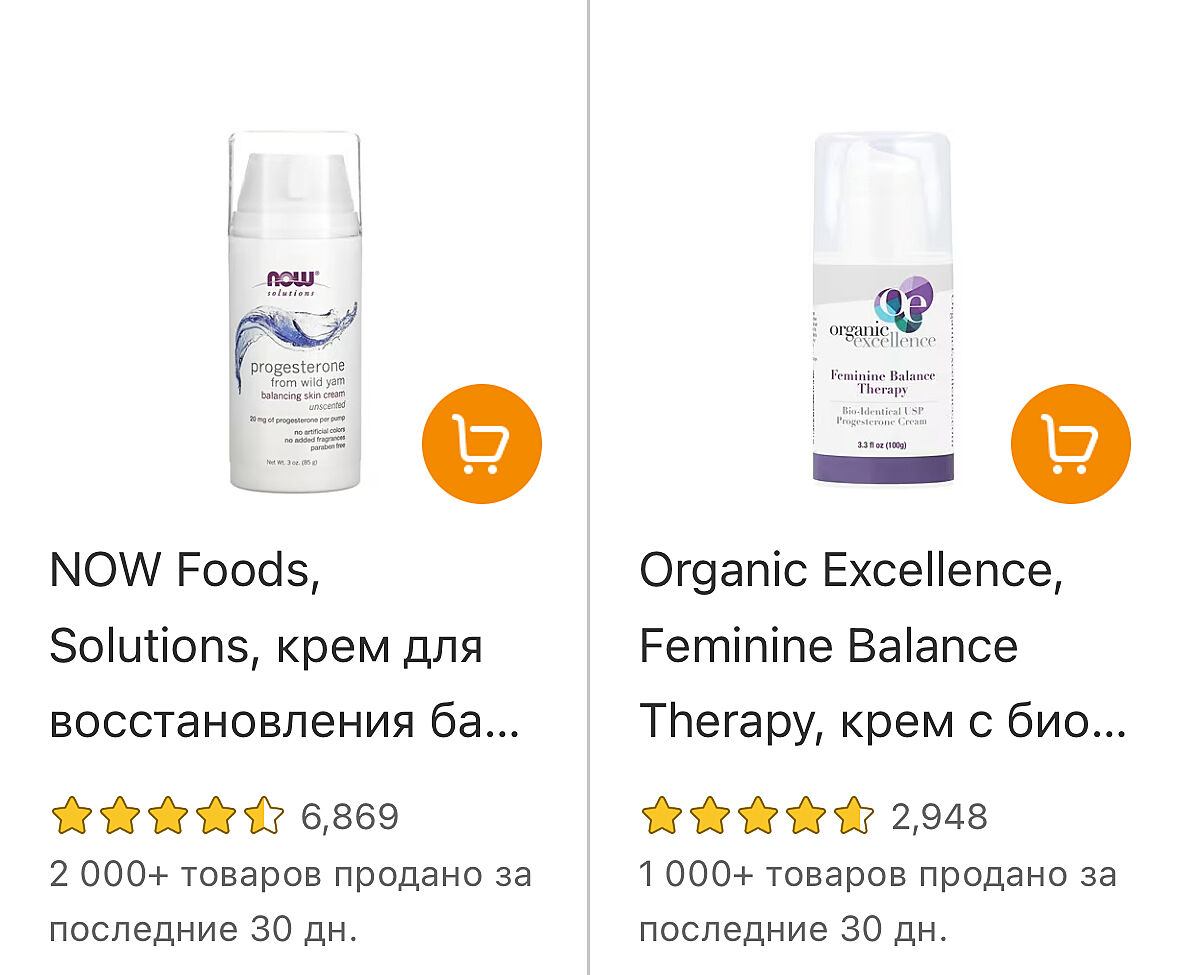The height and width of the screenshot is (975, 1179).
Task: Open the Organic Excellence bottle image
Action: point(883,308)
